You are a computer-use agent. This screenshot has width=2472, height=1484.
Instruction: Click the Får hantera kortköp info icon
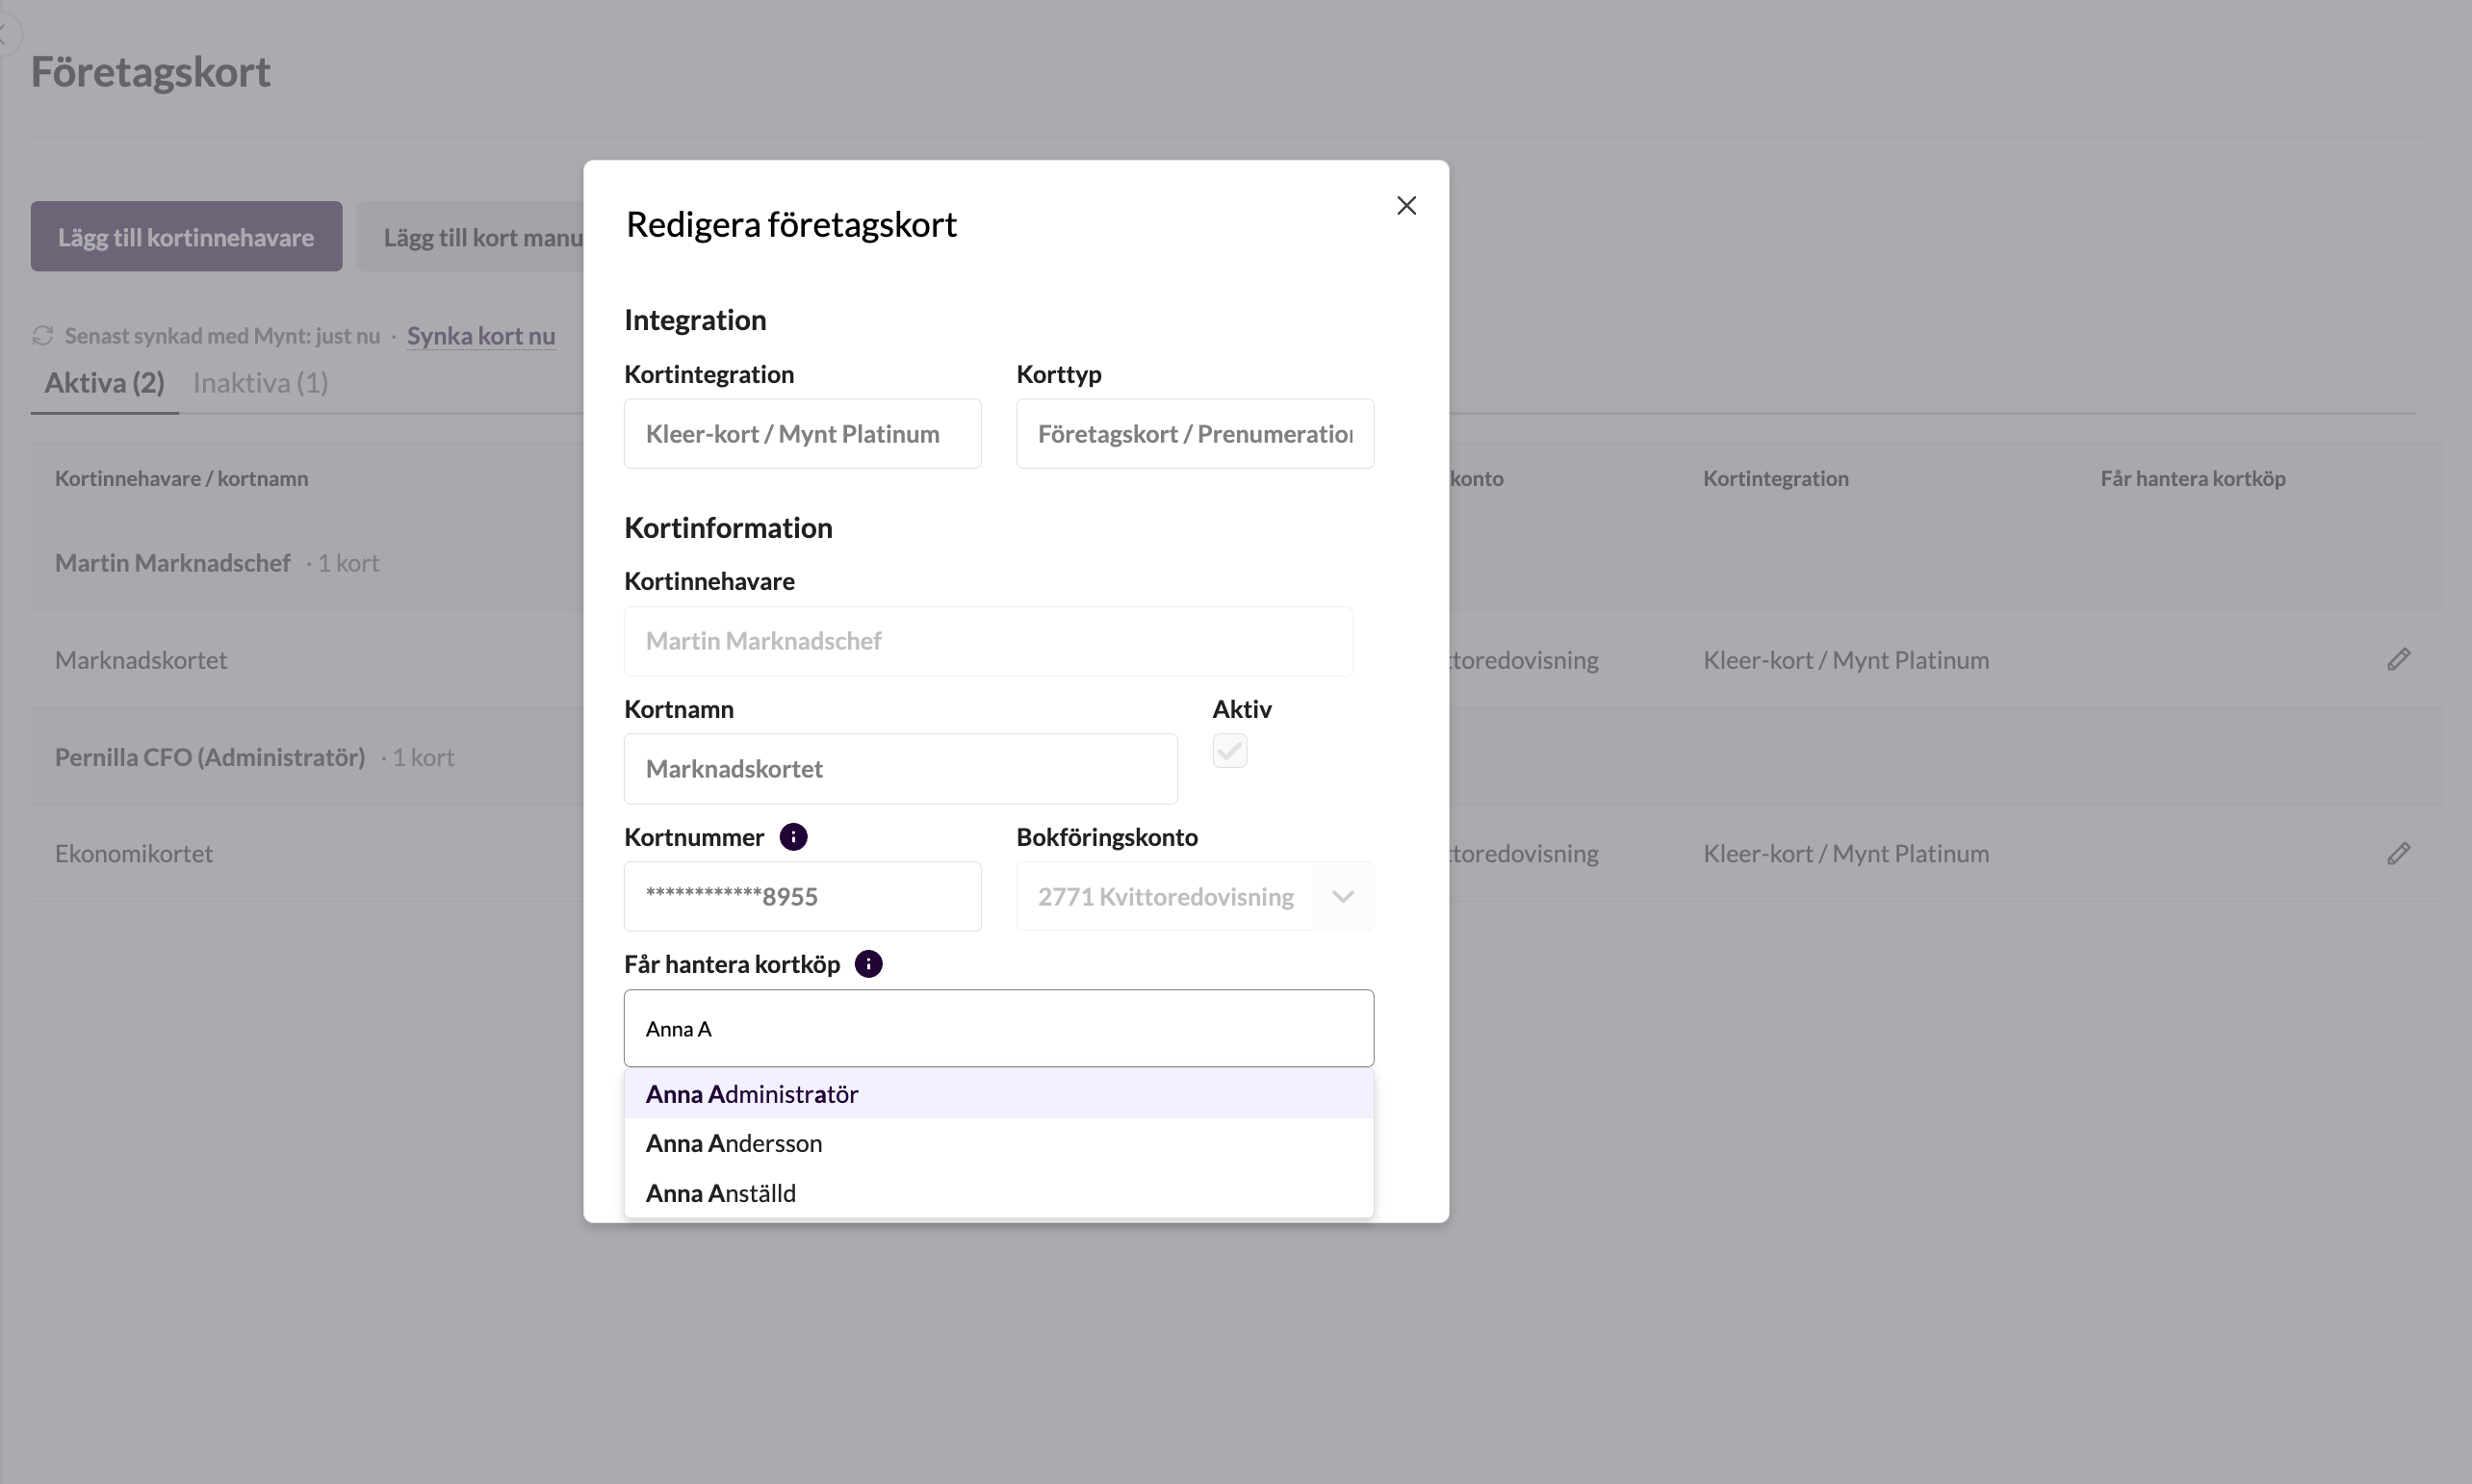point(869,964)
